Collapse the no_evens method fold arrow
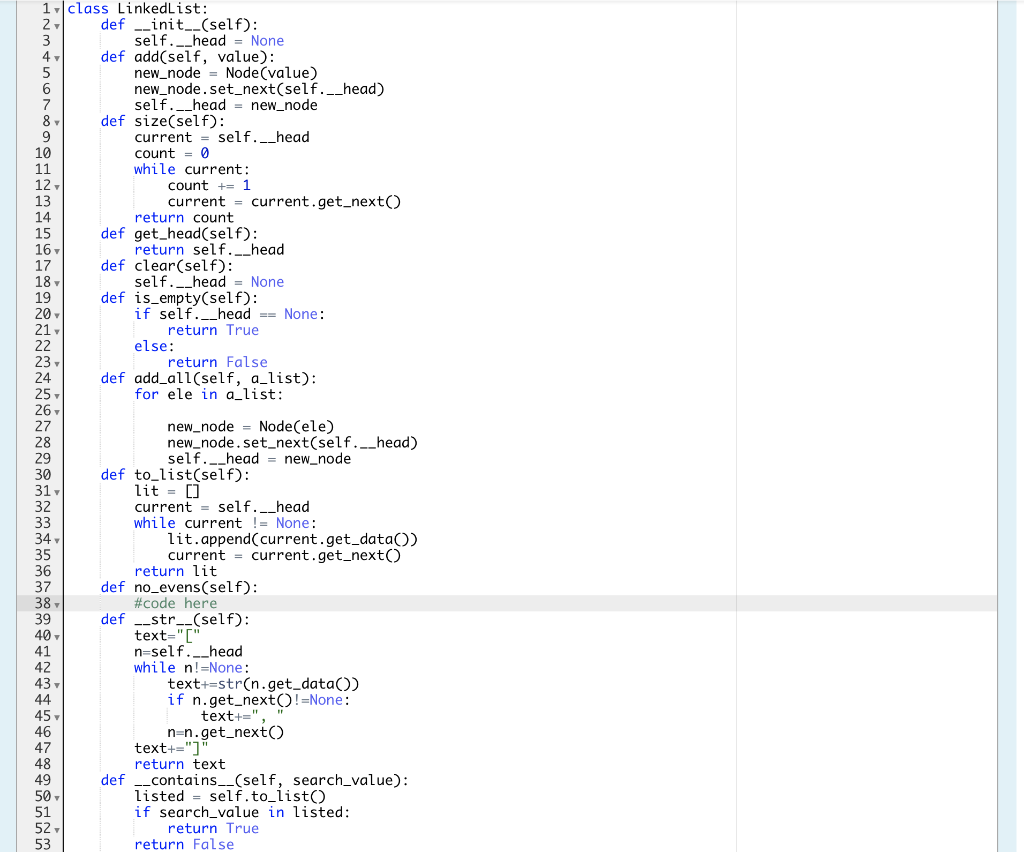 (x=57, y=604)
